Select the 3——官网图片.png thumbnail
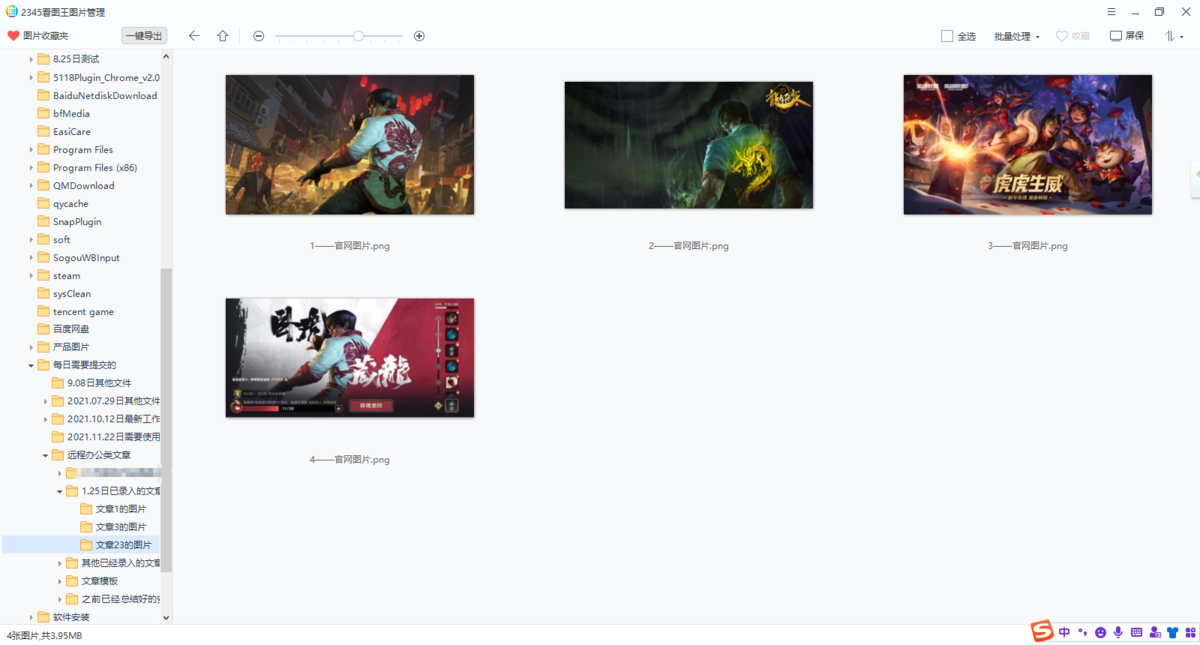Viewport: 1200px width, 645px height. tap(1027, 144)
